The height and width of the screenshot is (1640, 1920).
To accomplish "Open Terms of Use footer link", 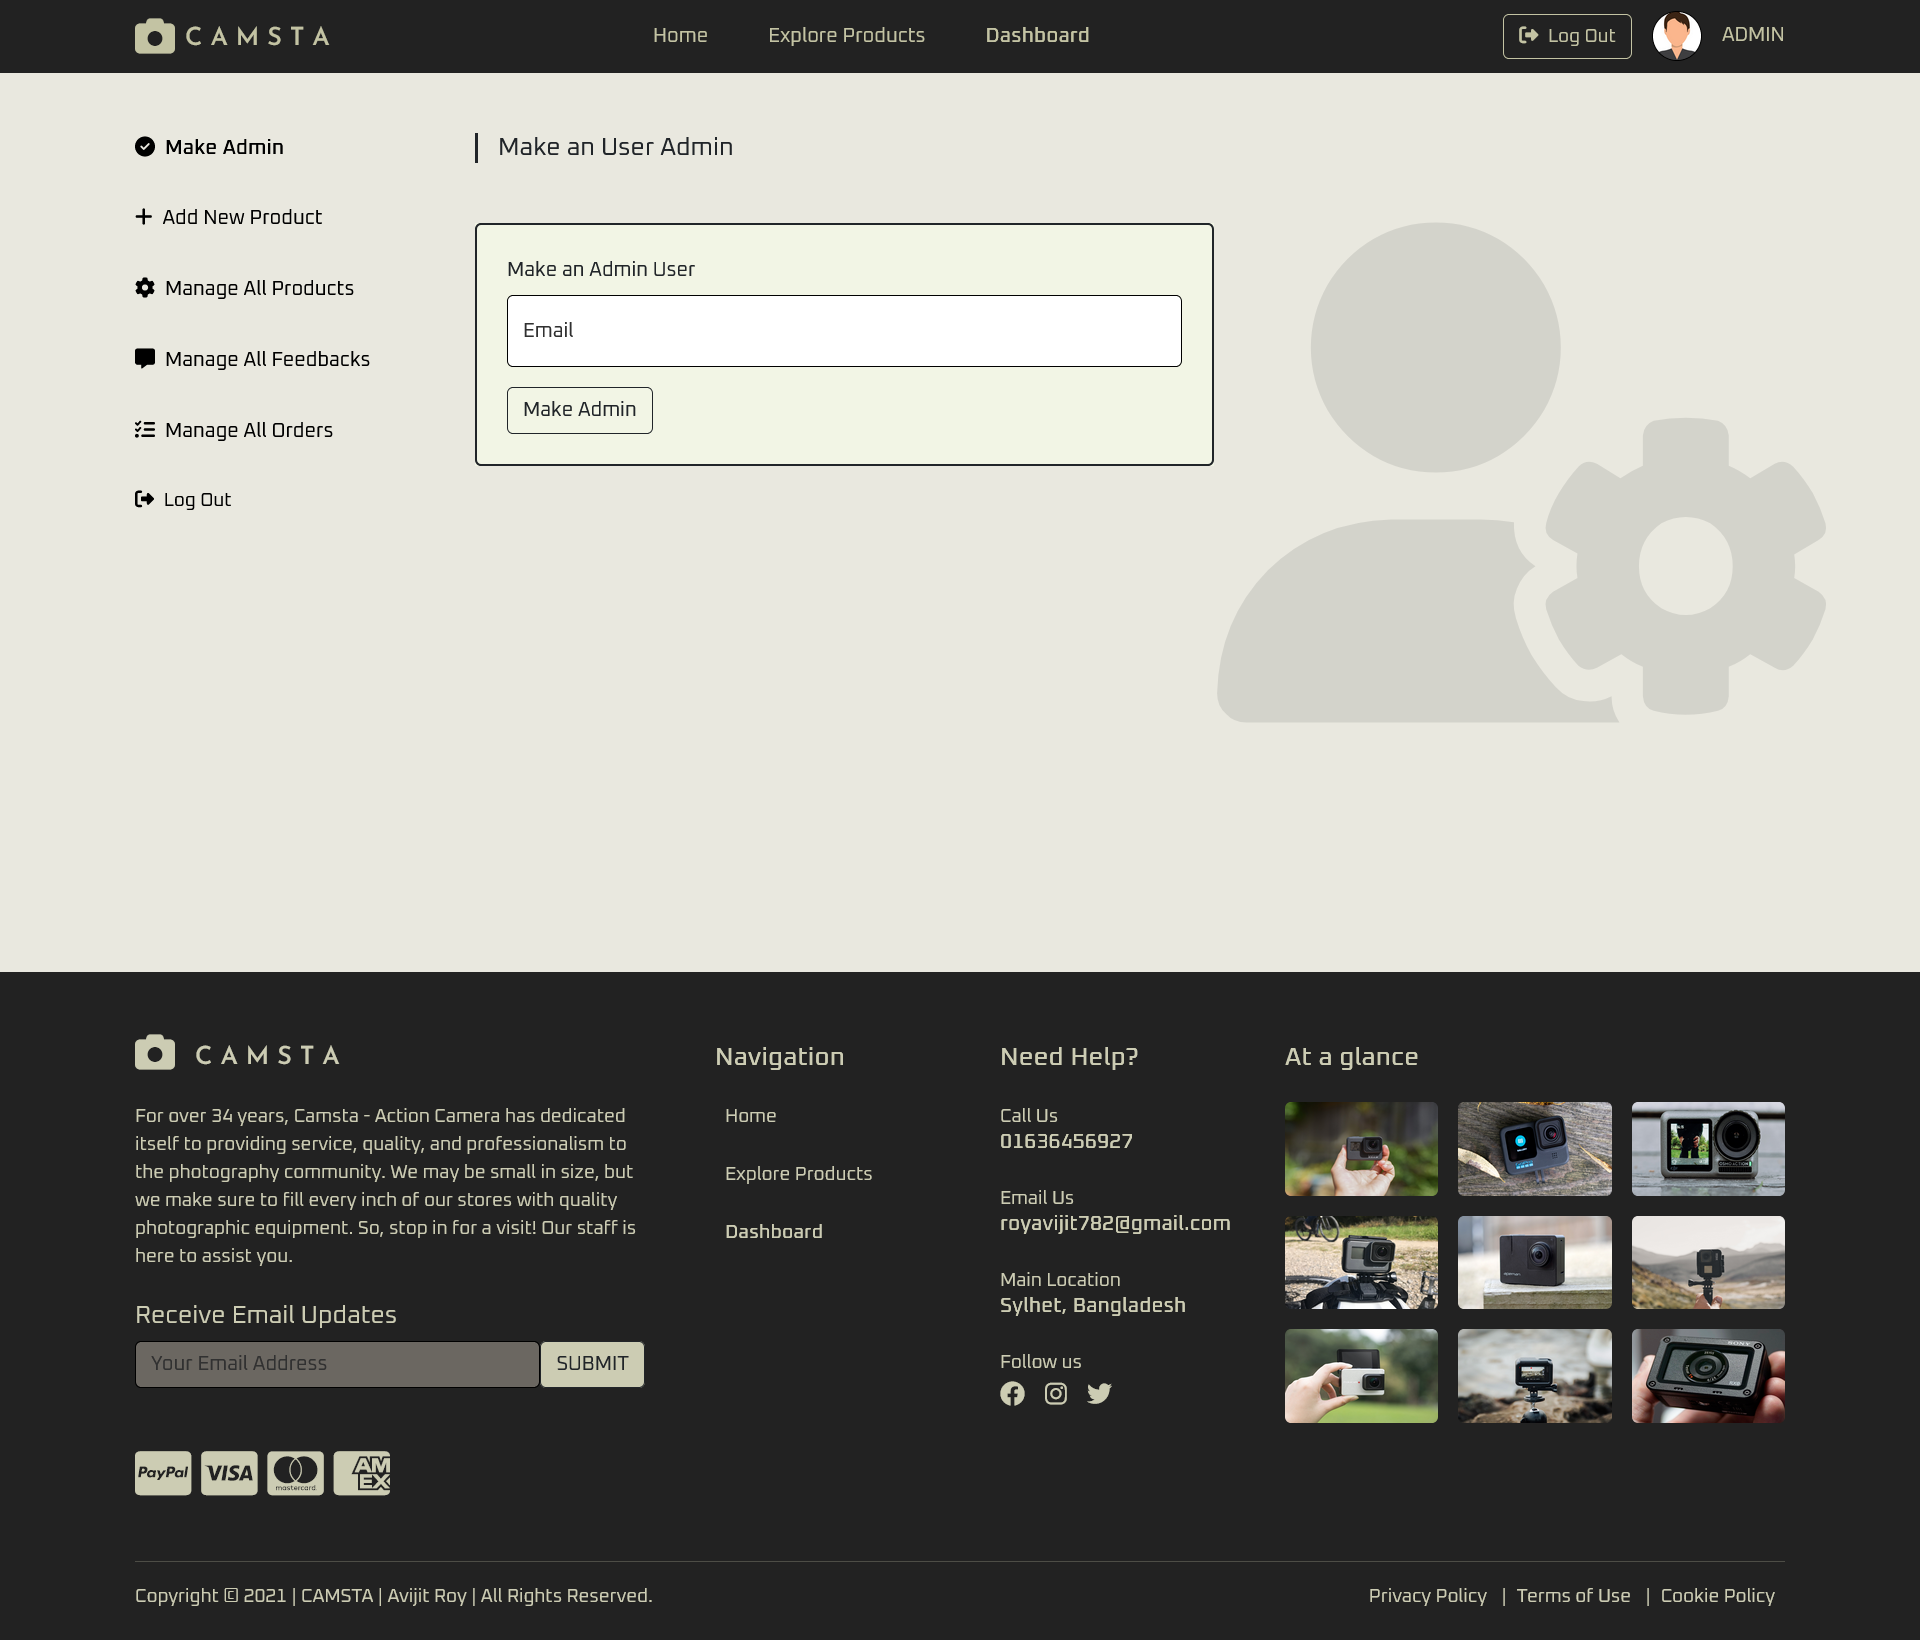I will [x=1573, y=1596].
